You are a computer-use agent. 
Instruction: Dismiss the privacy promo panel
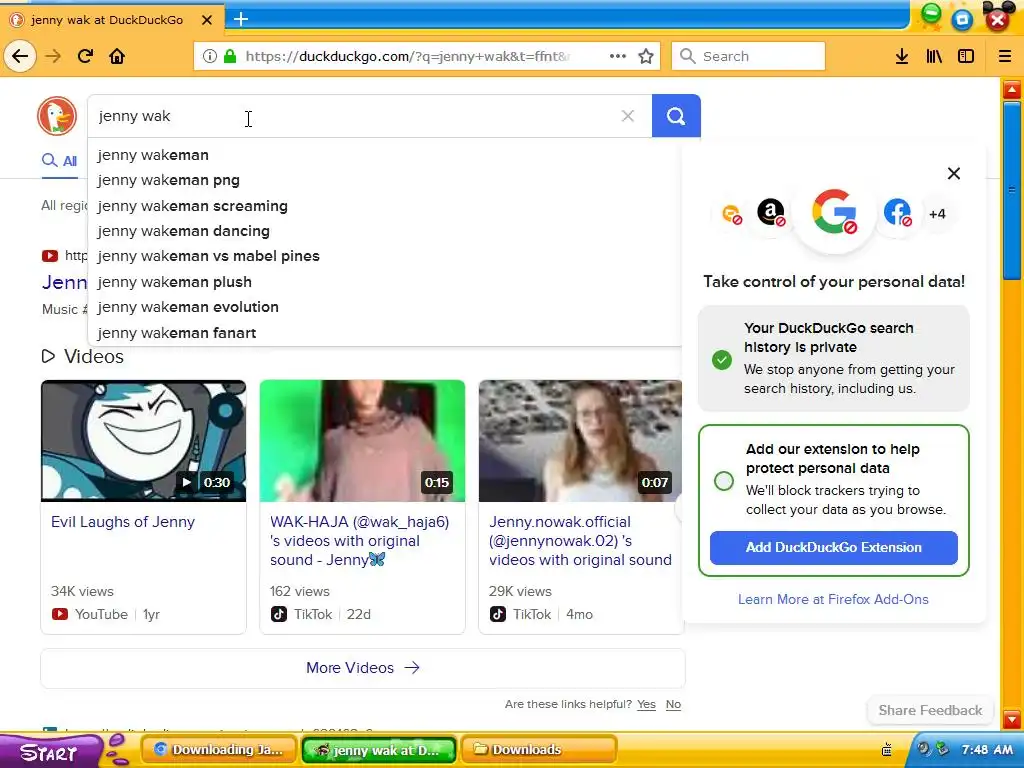tap(953, 173)
